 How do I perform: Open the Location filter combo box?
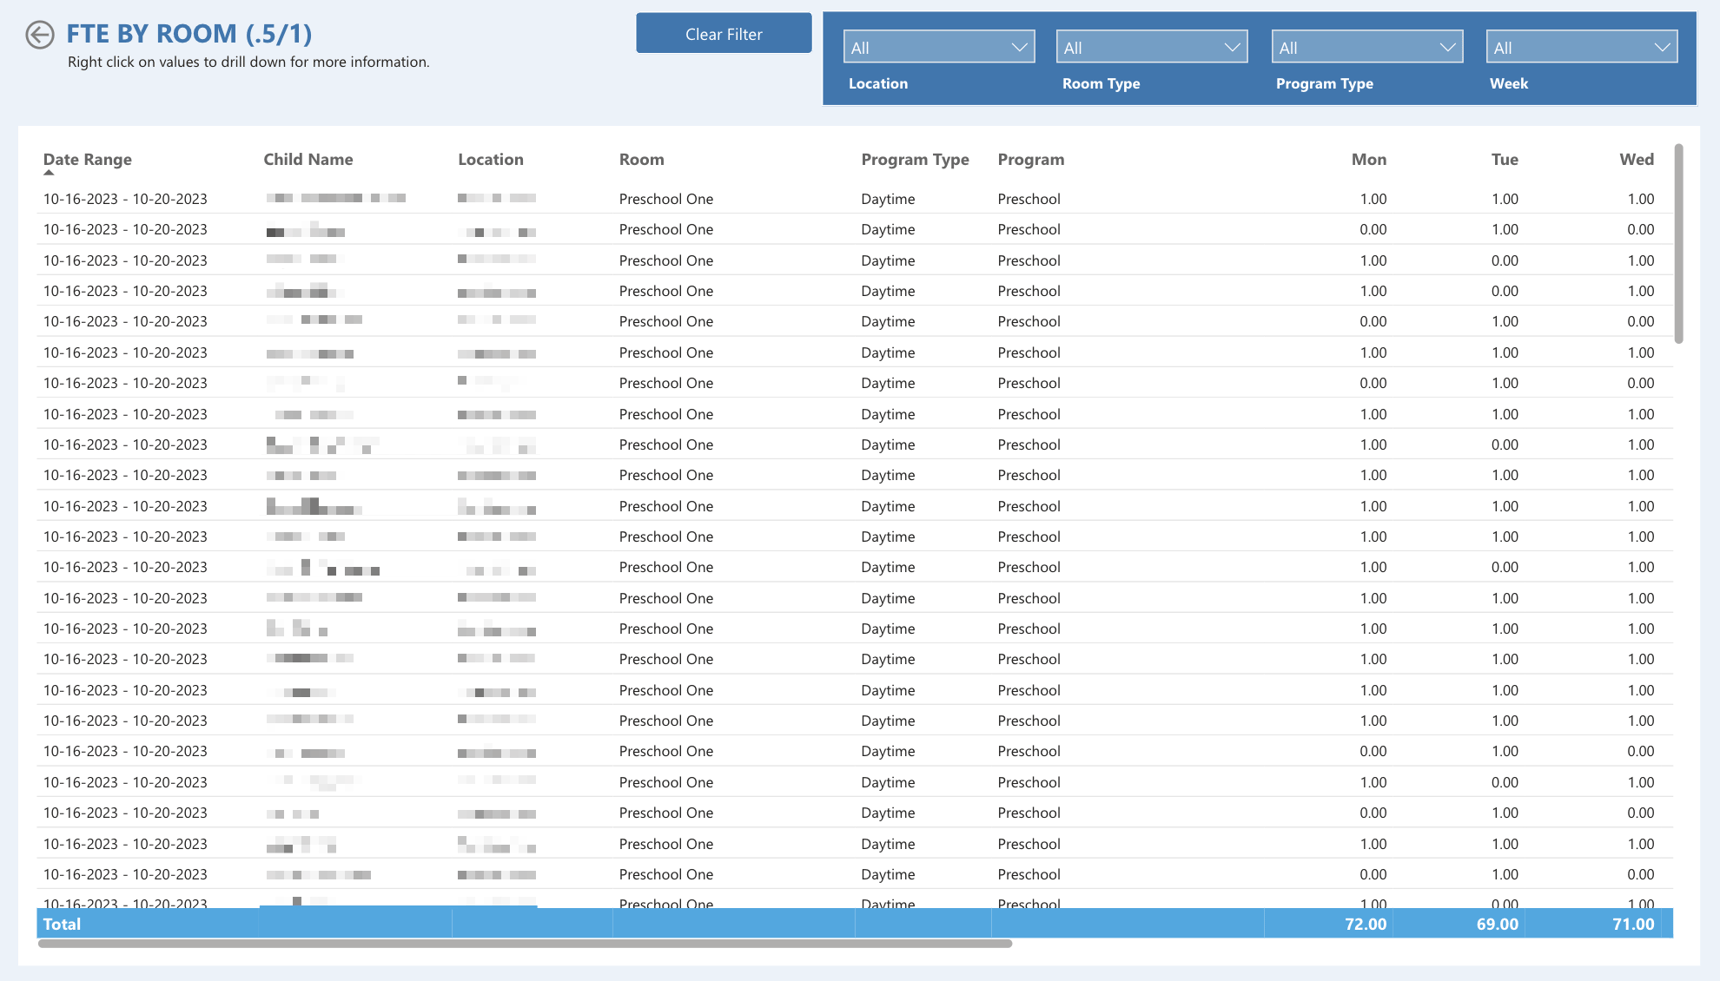(x=938, y=46)
